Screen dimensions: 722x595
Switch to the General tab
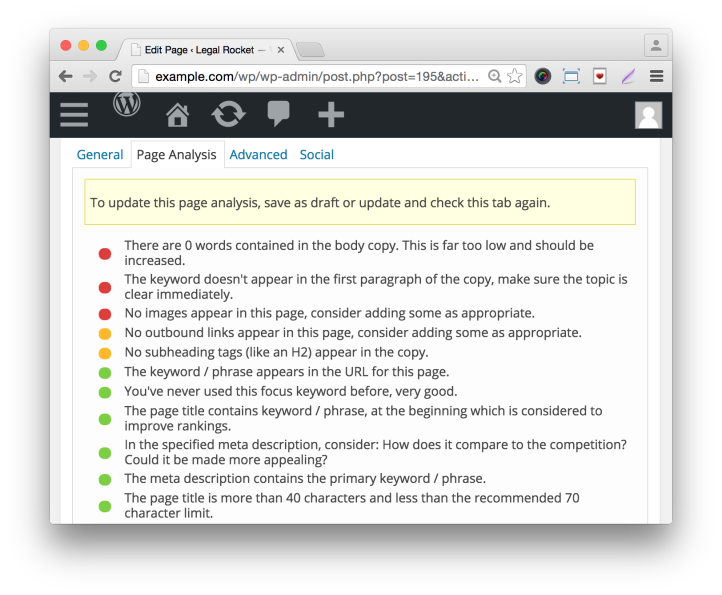point(100,155)
